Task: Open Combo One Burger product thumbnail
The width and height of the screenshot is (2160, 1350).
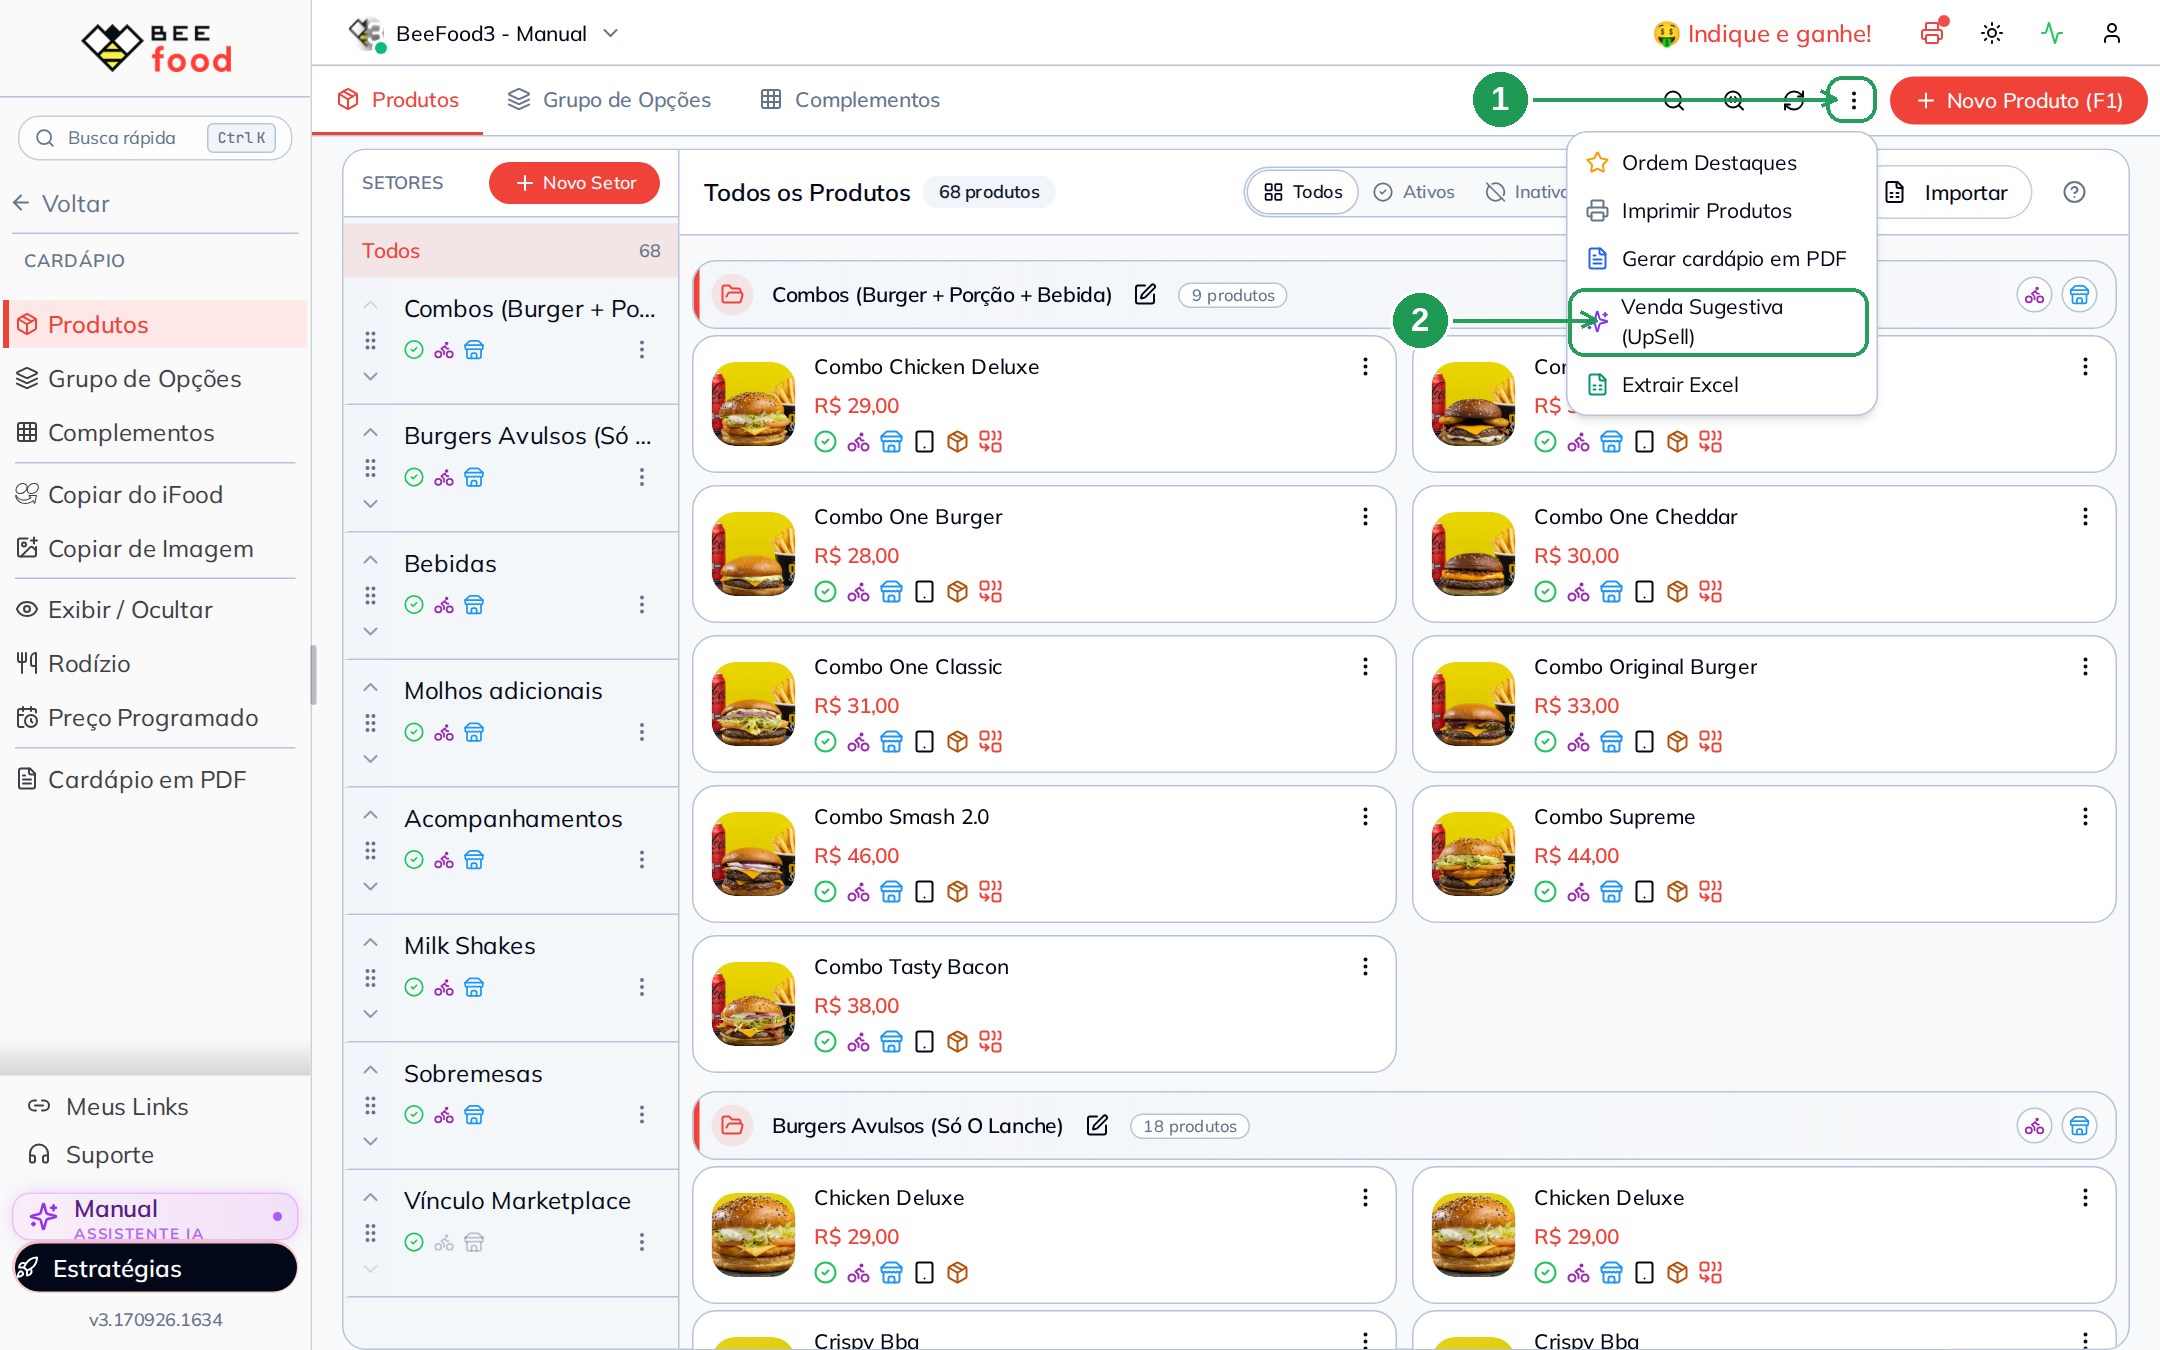Action: 753,554
